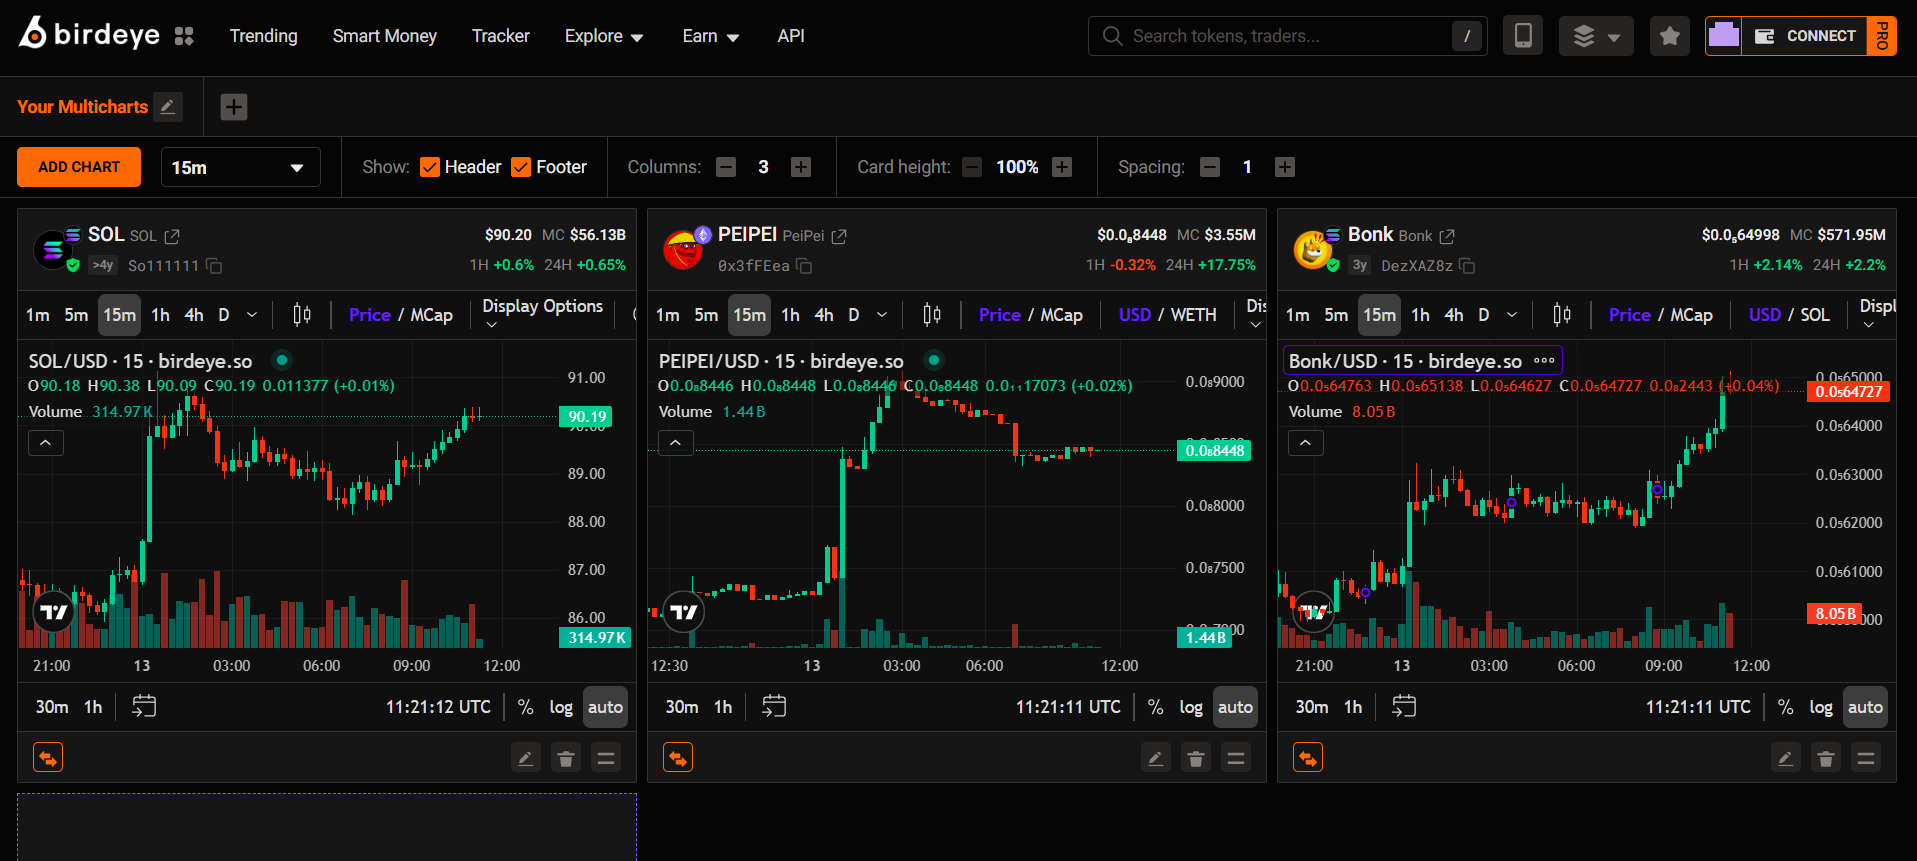
Task: Click the birdeye logo
Action: point(89,35)
